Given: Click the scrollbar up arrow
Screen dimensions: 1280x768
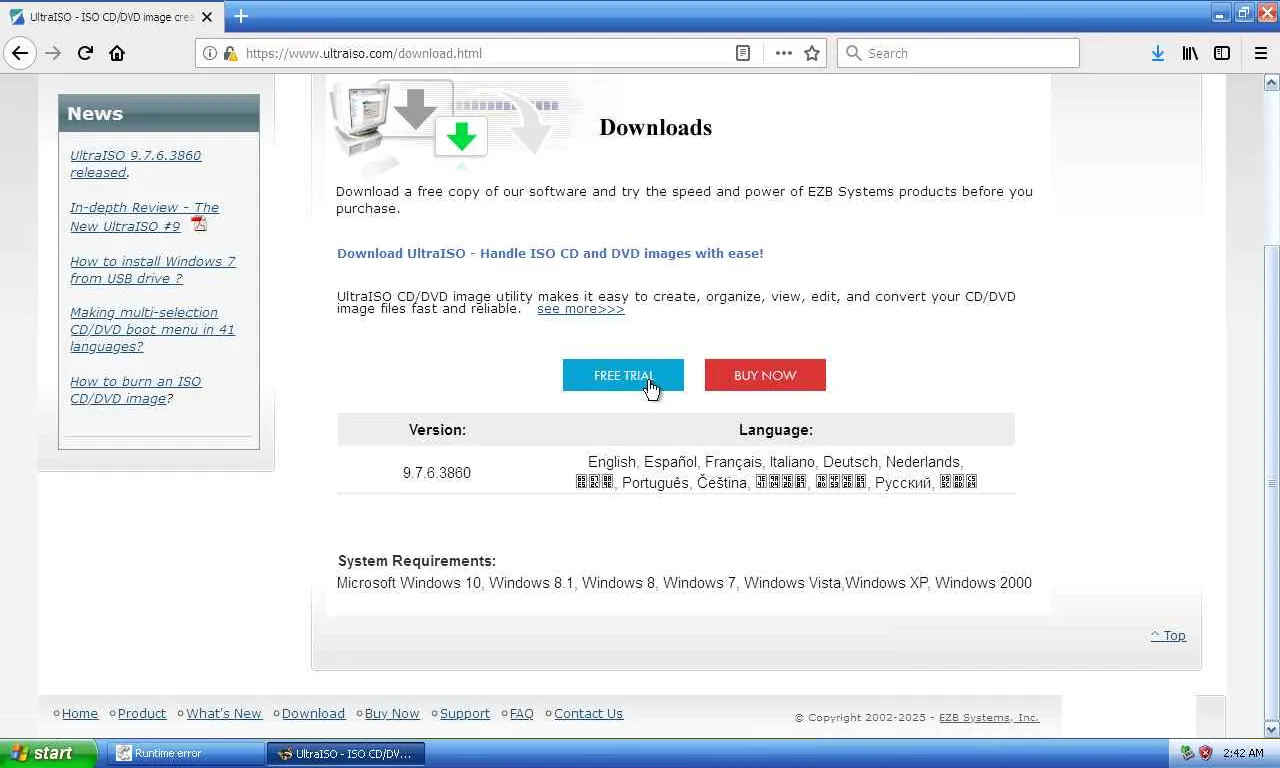Looking at the screenshot, I should tap(1272, 83).
